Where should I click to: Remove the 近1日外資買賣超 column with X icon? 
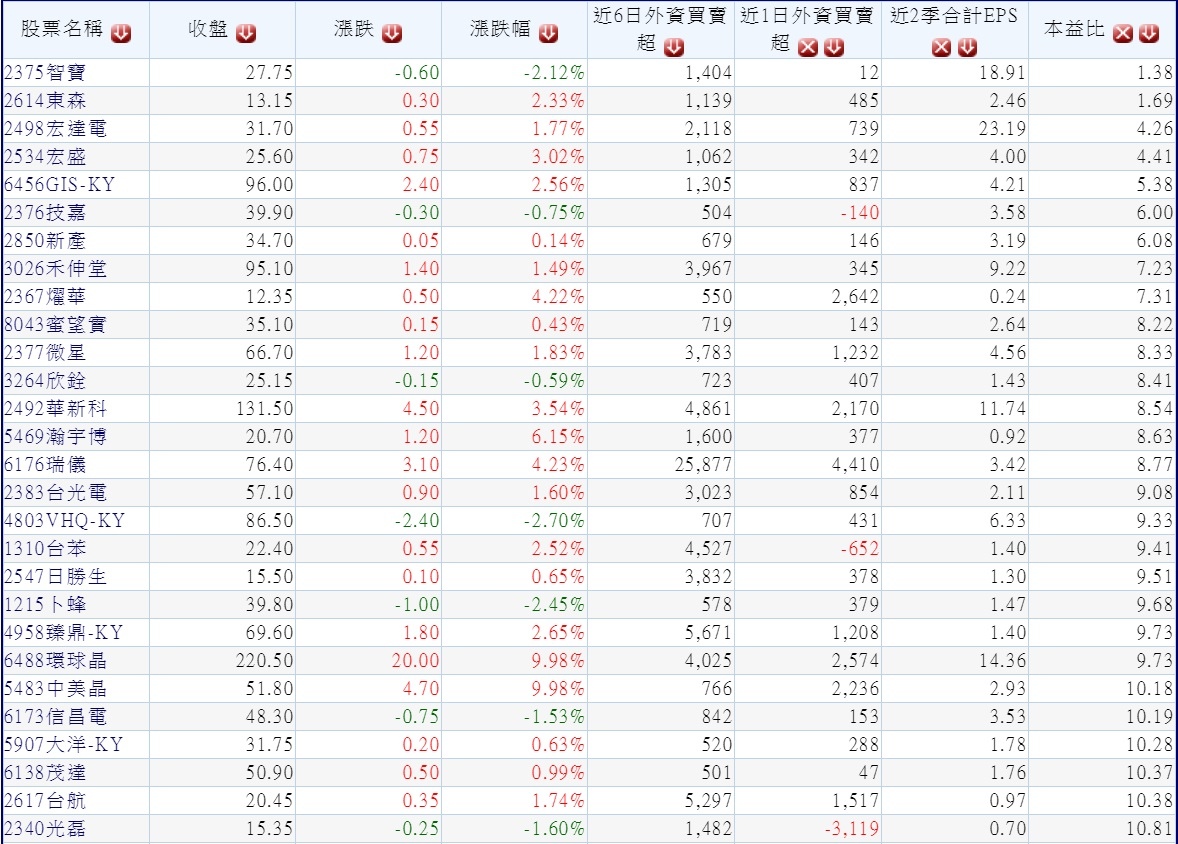(x=808, y=47)
